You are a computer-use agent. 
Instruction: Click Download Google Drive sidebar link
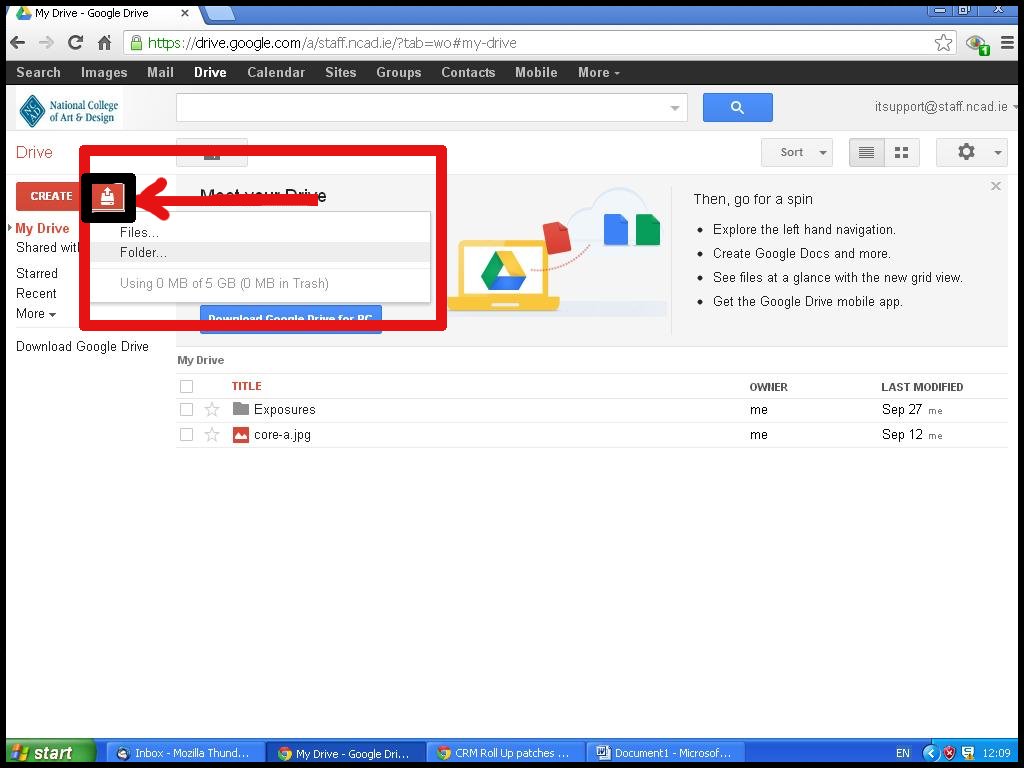[82, 347]
